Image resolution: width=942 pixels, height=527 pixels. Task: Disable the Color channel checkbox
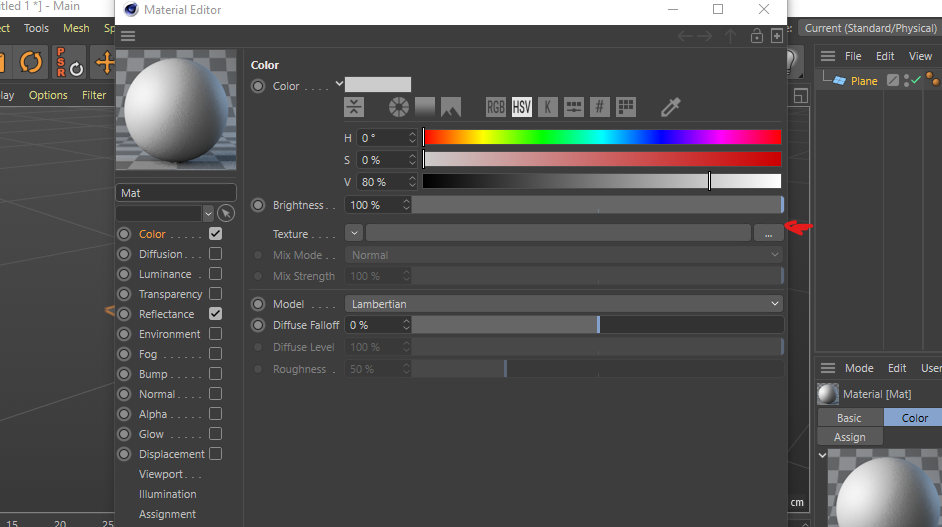tap(215, 233)
